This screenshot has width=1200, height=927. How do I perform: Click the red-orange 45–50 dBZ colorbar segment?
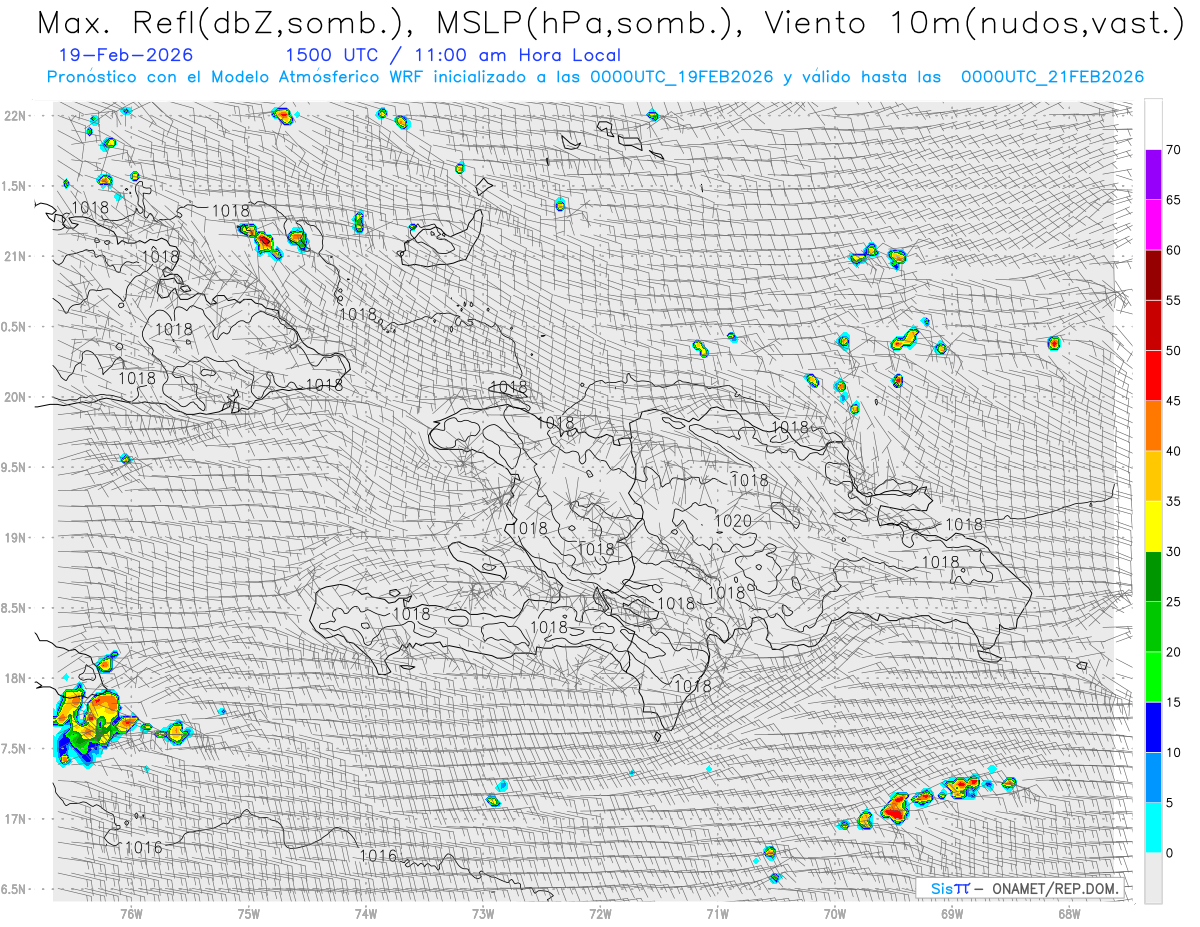point(1153,376)
